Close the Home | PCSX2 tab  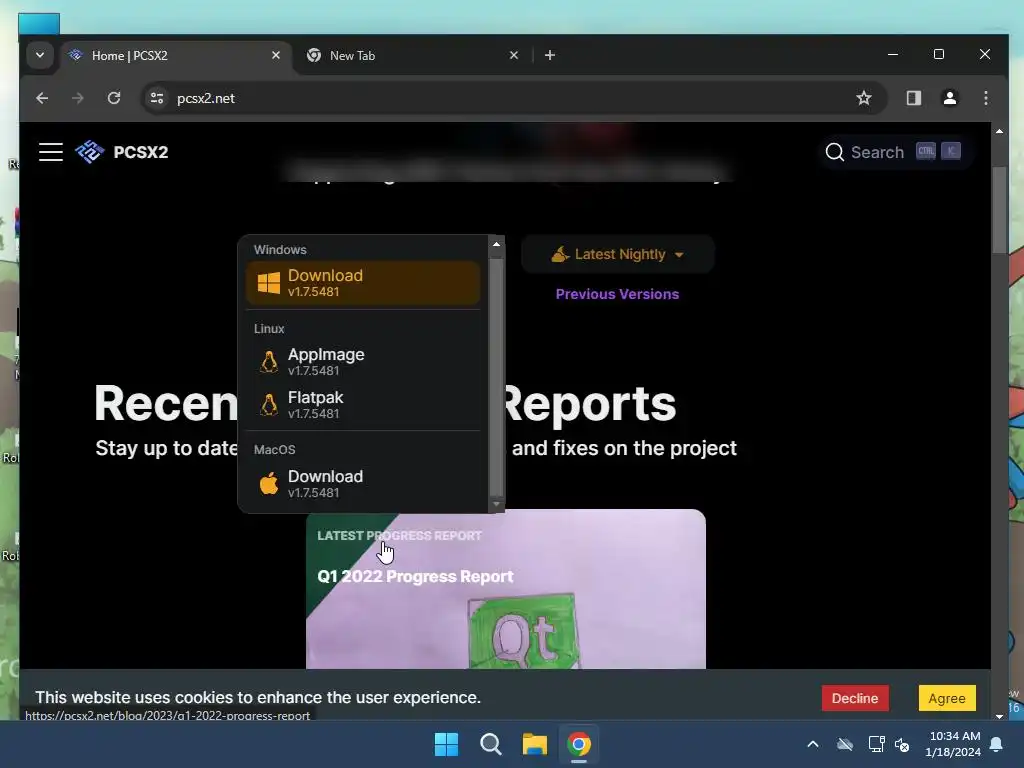pyautogui.click(x=276, y=56)
